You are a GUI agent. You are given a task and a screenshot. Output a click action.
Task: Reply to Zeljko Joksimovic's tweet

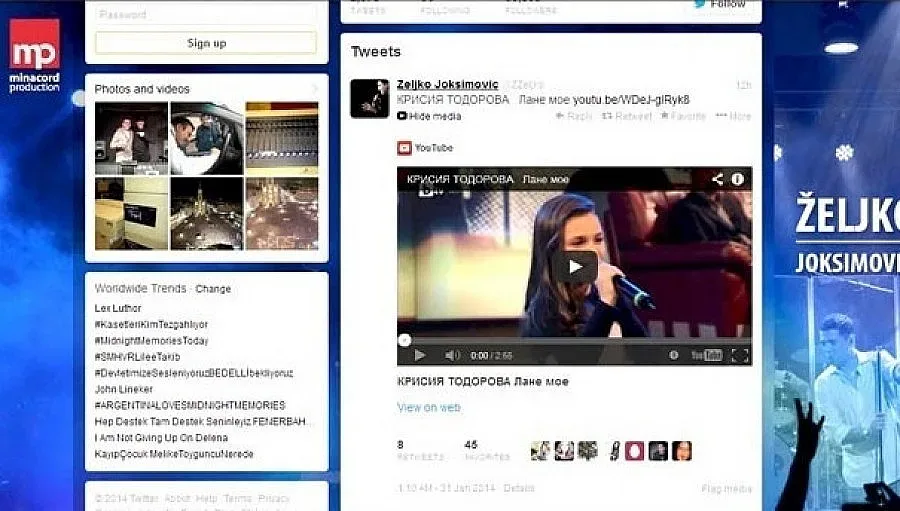(x=573, y=116)
